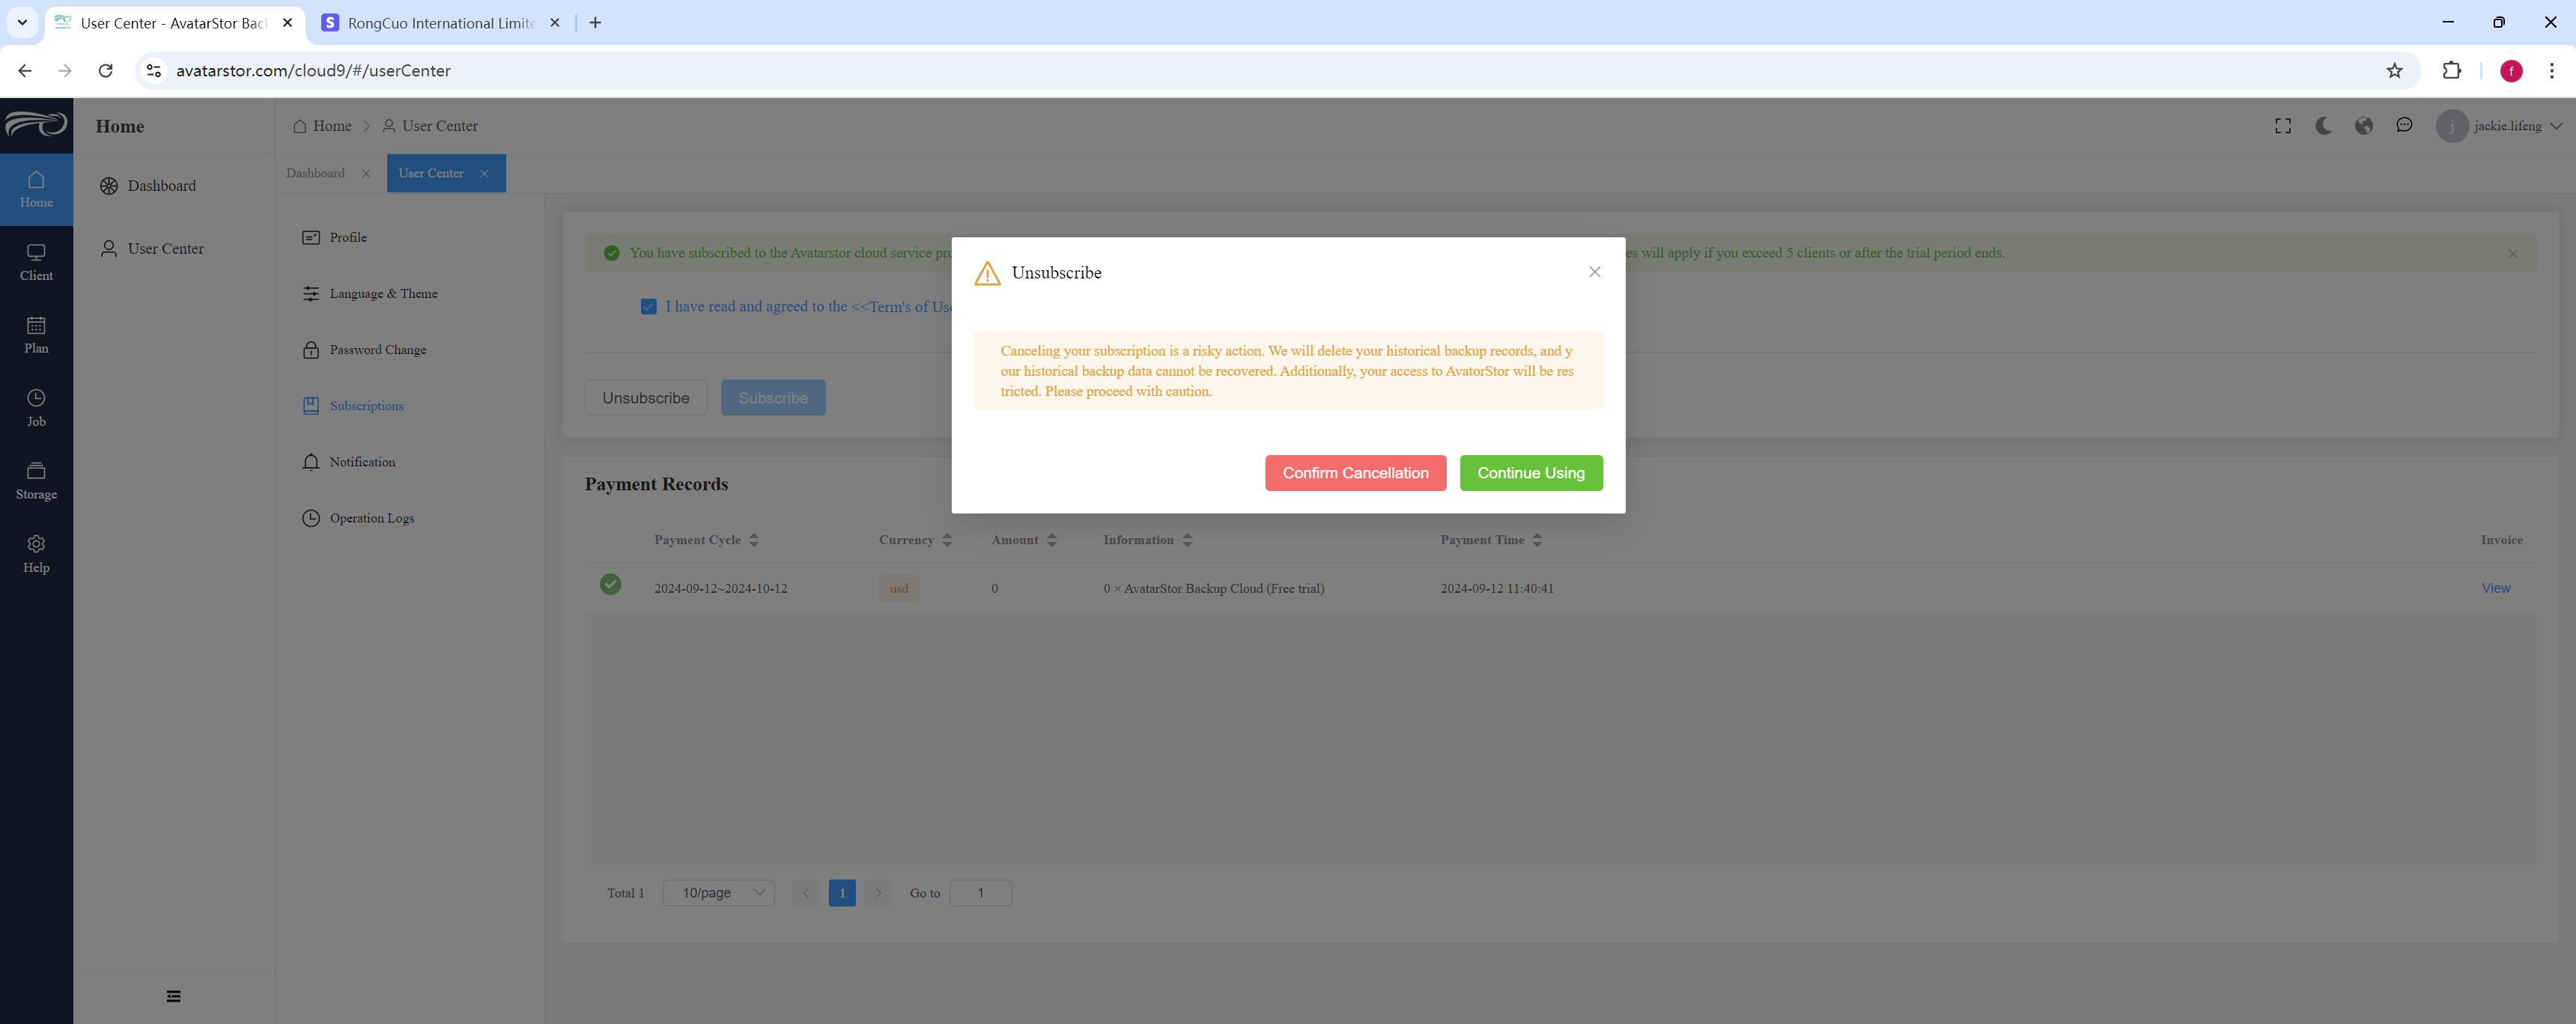Image resolution: width=2576 pixels, height=1024 pixels.
Task: Enter fullscreen with the expand icon
Action: 2283,126
